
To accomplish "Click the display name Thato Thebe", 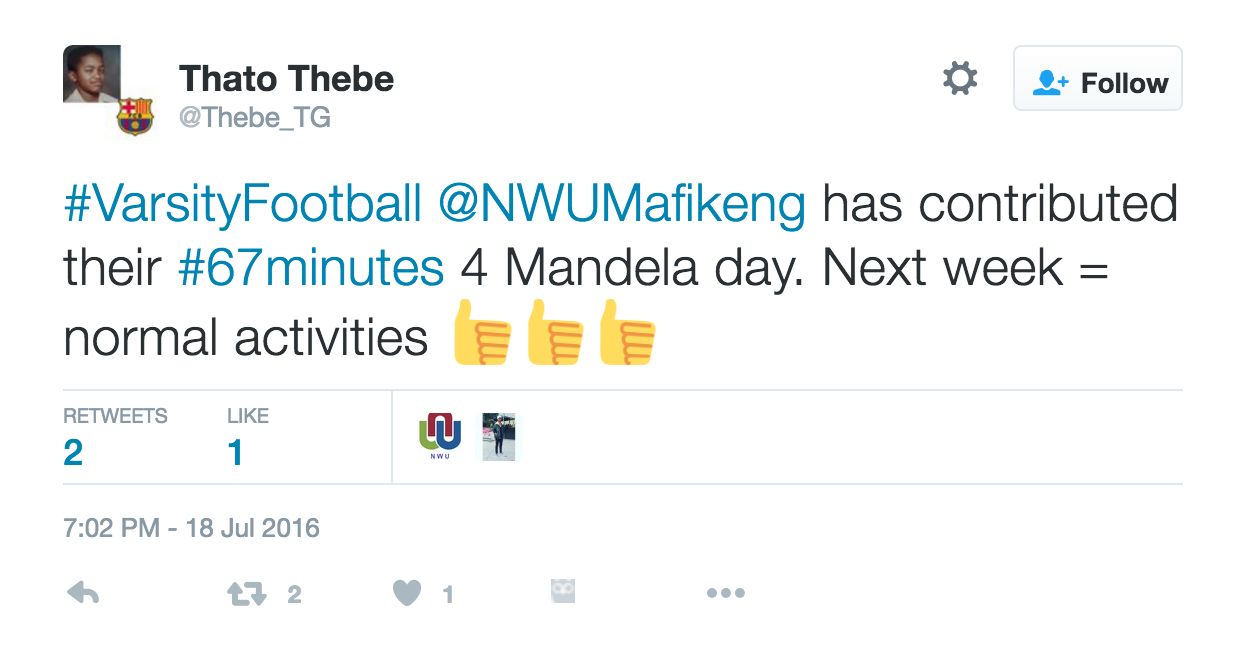I will coord(286,79).
